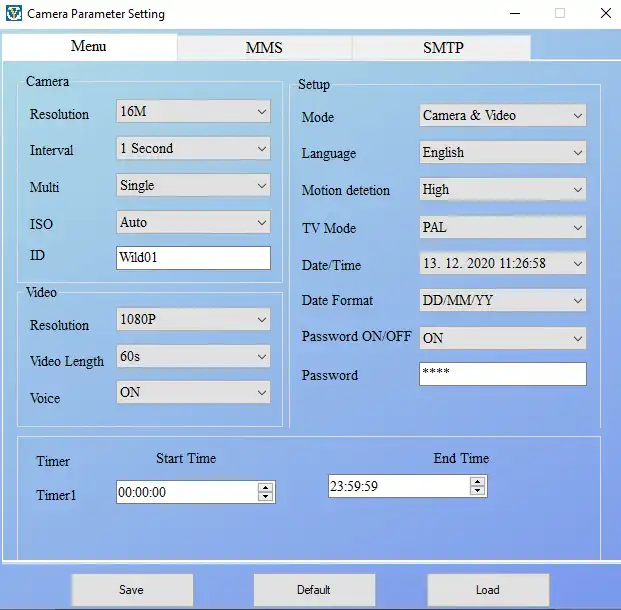
Task: Click the Load button
Action: coord(488,590)
